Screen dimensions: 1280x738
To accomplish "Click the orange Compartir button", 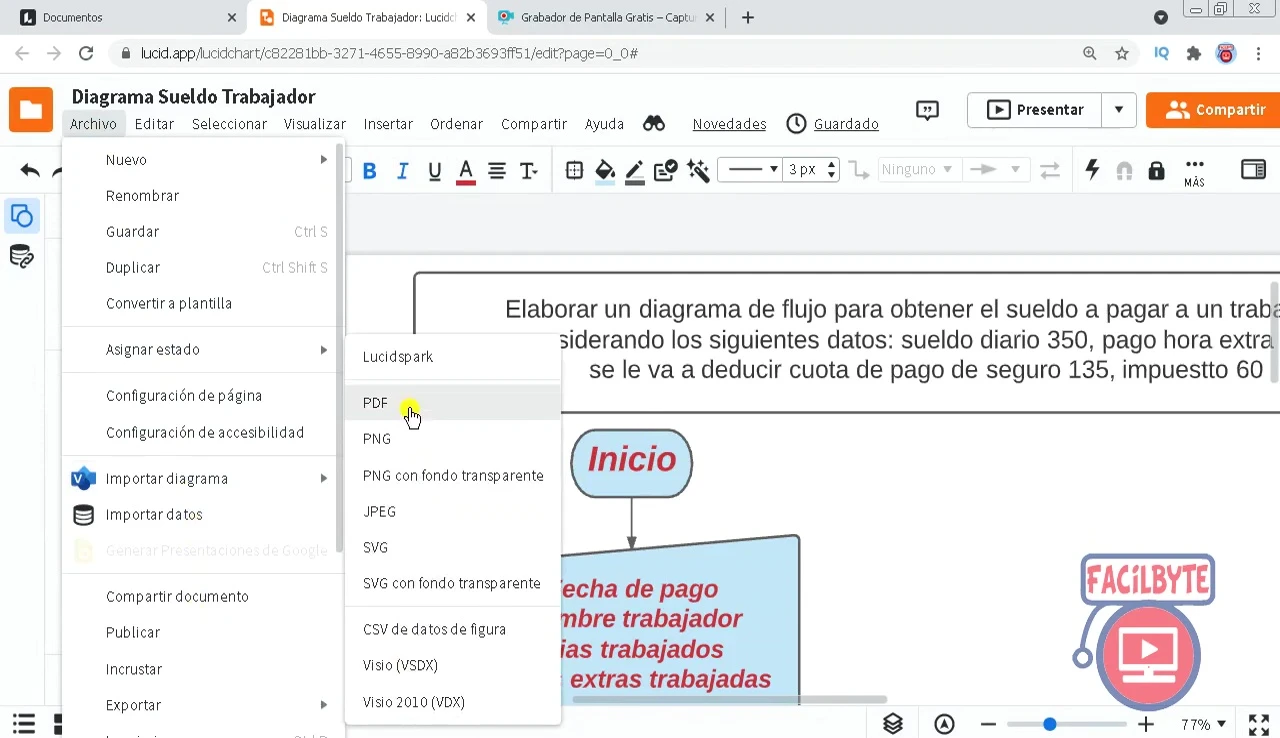I will [1213, 110].
